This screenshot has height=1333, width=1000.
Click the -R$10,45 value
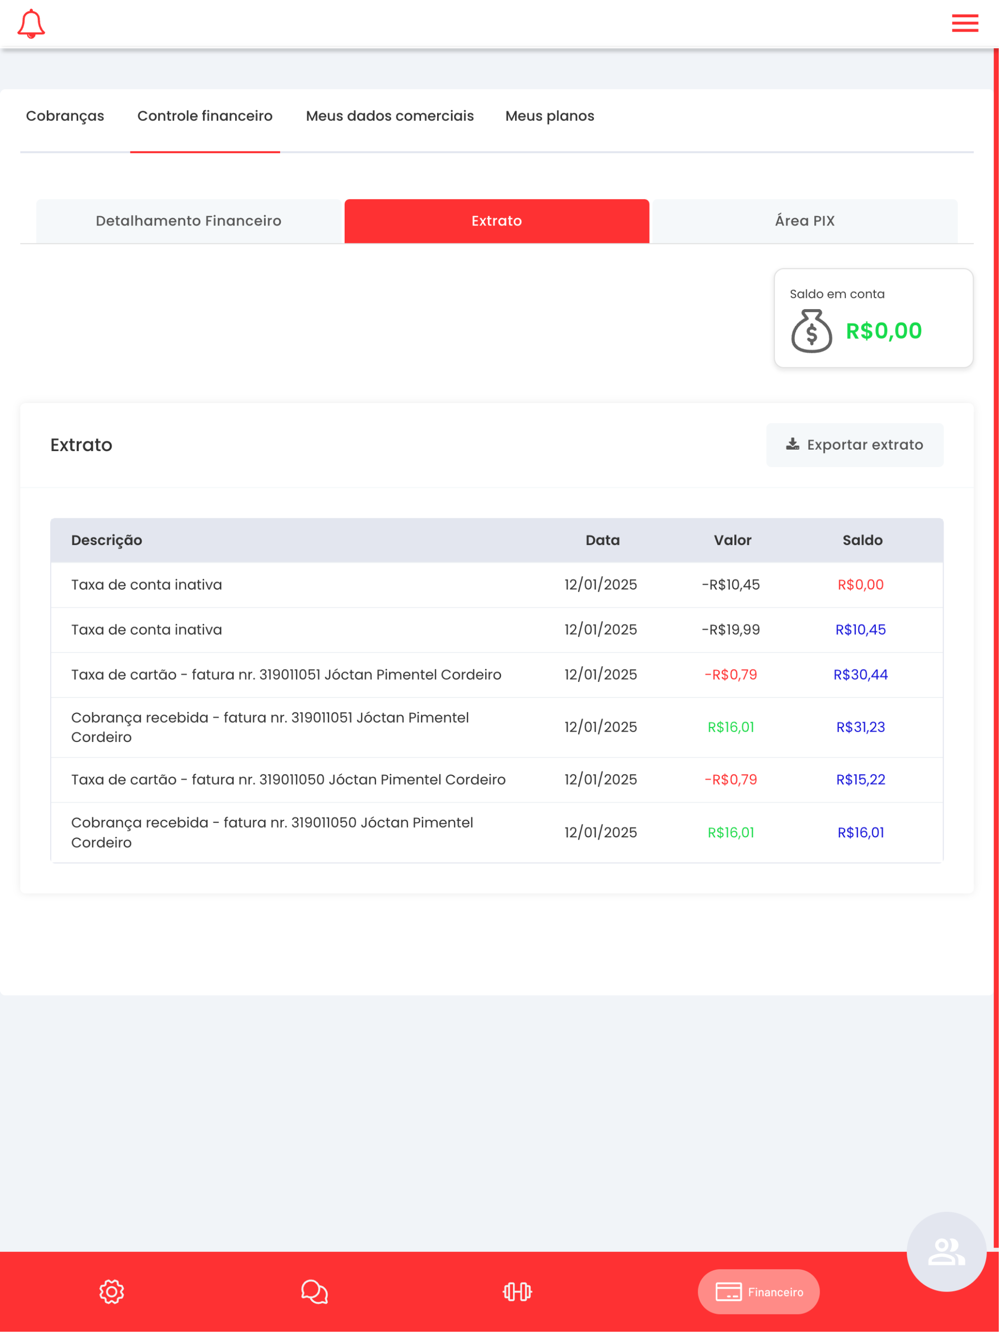click(731, 585)
